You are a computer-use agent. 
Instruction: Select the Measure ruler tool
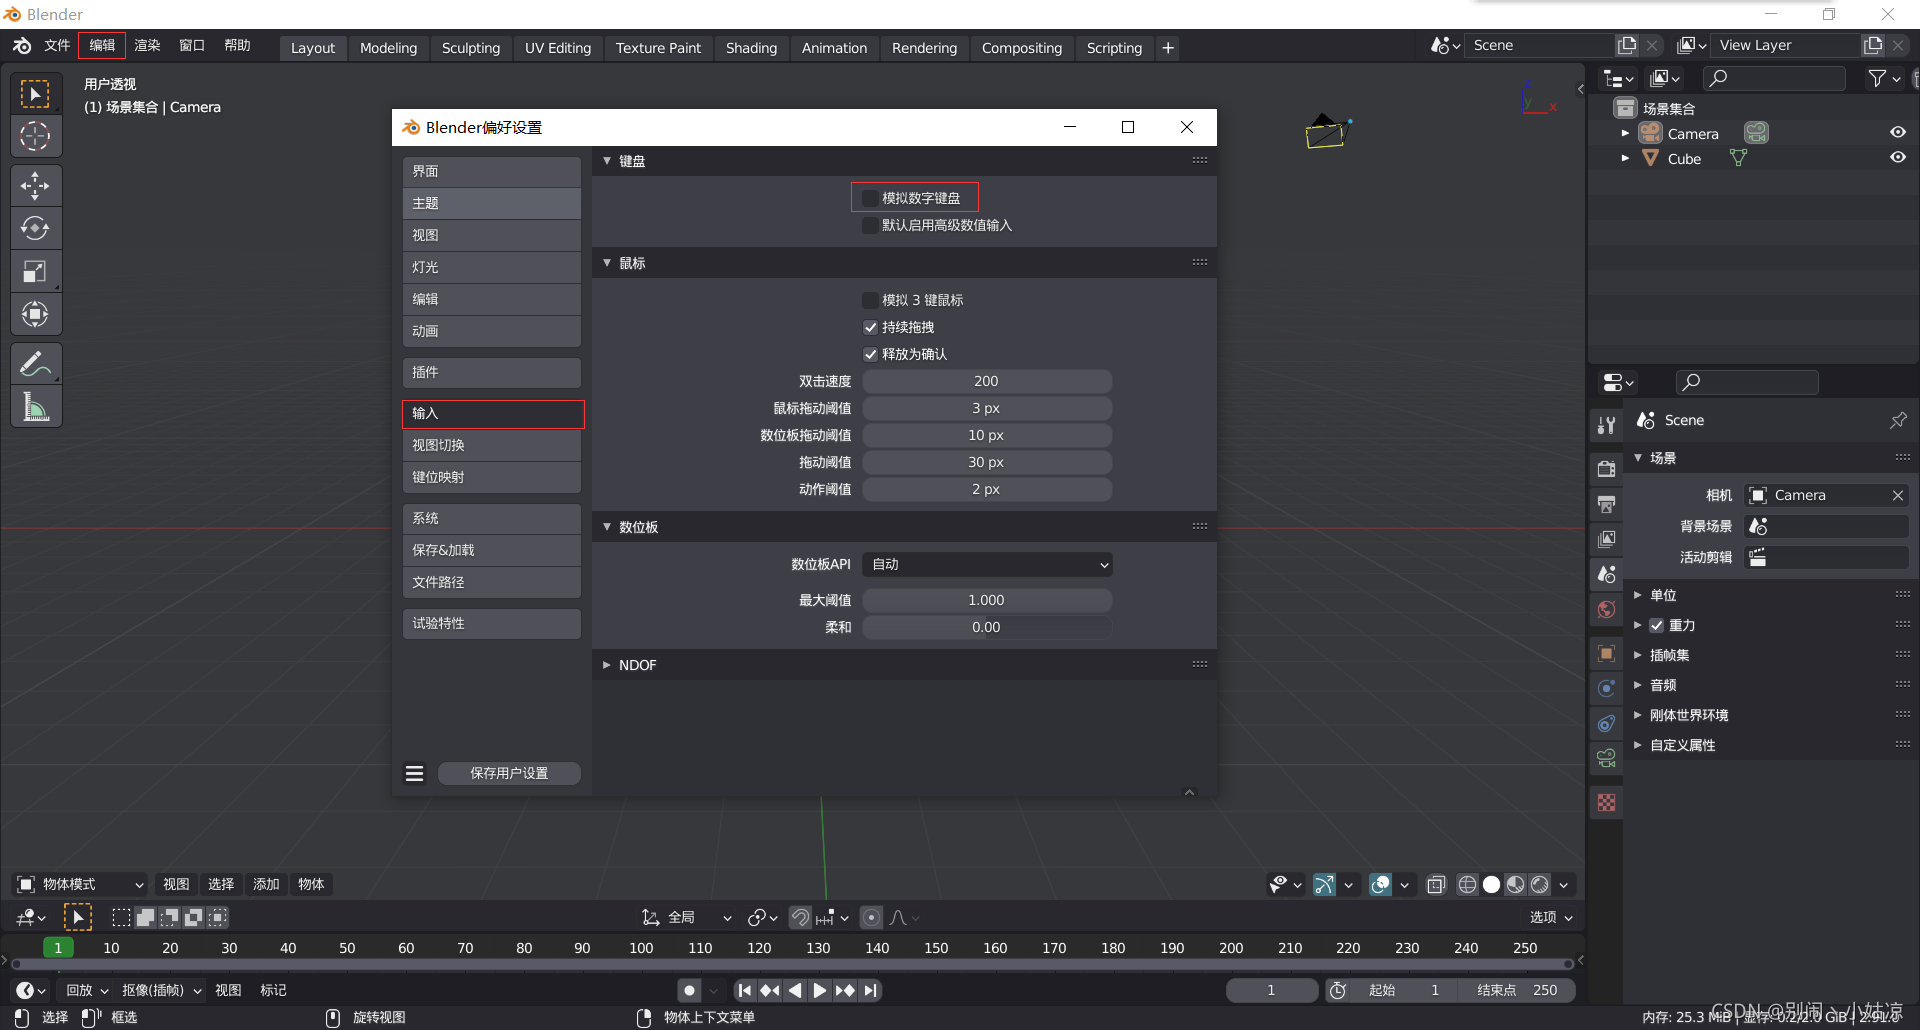click(36, 407)
